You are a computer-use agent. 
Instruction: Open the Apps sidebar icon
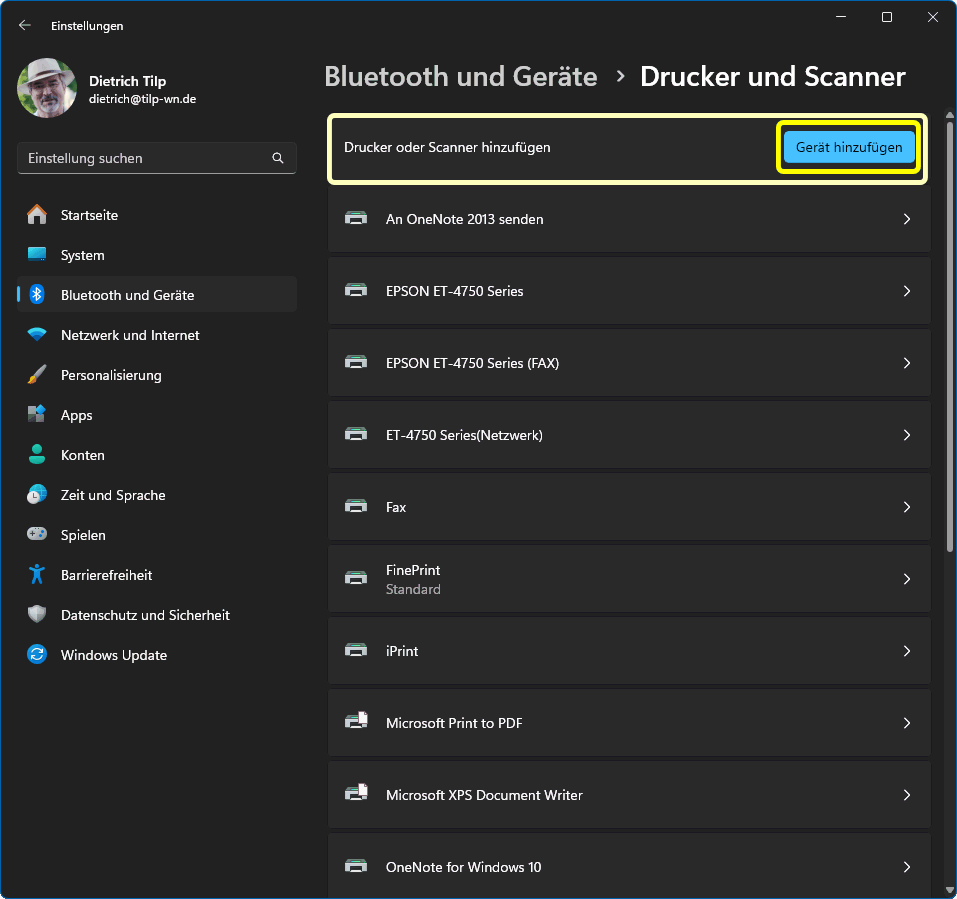37,415
